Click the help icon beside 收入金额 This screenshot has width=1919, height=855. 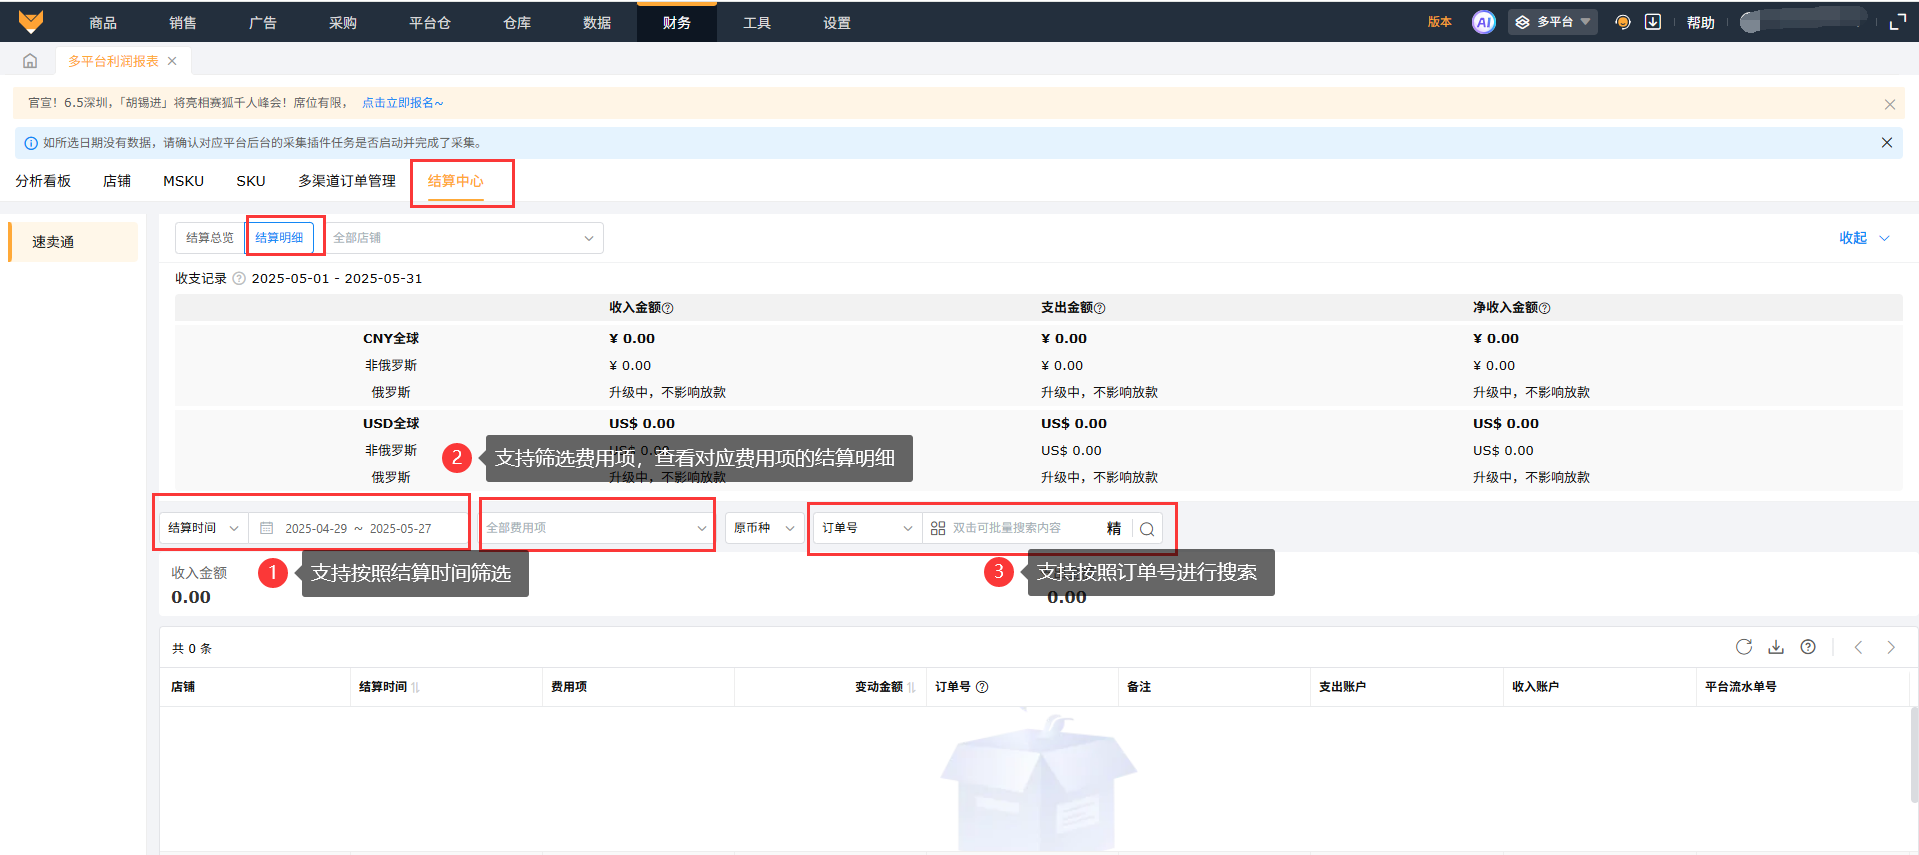click(x=668, y=308)
